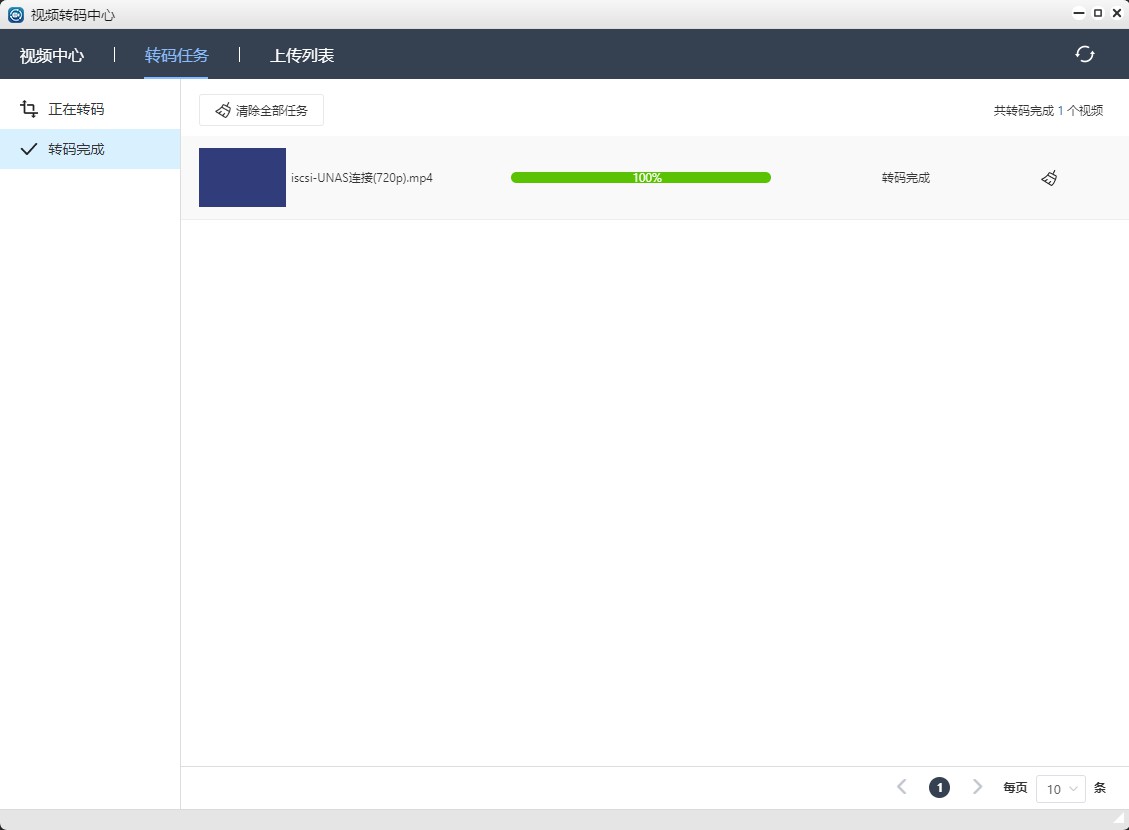Go to the next page arrow
This screenshot has height=830, width=1129.
[x=977, y=787]
